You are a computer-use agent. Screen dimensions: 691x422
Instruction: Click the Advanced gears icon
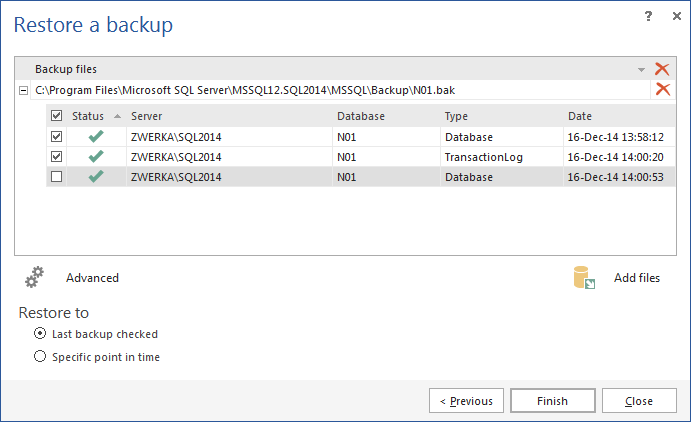pos(36,278)
